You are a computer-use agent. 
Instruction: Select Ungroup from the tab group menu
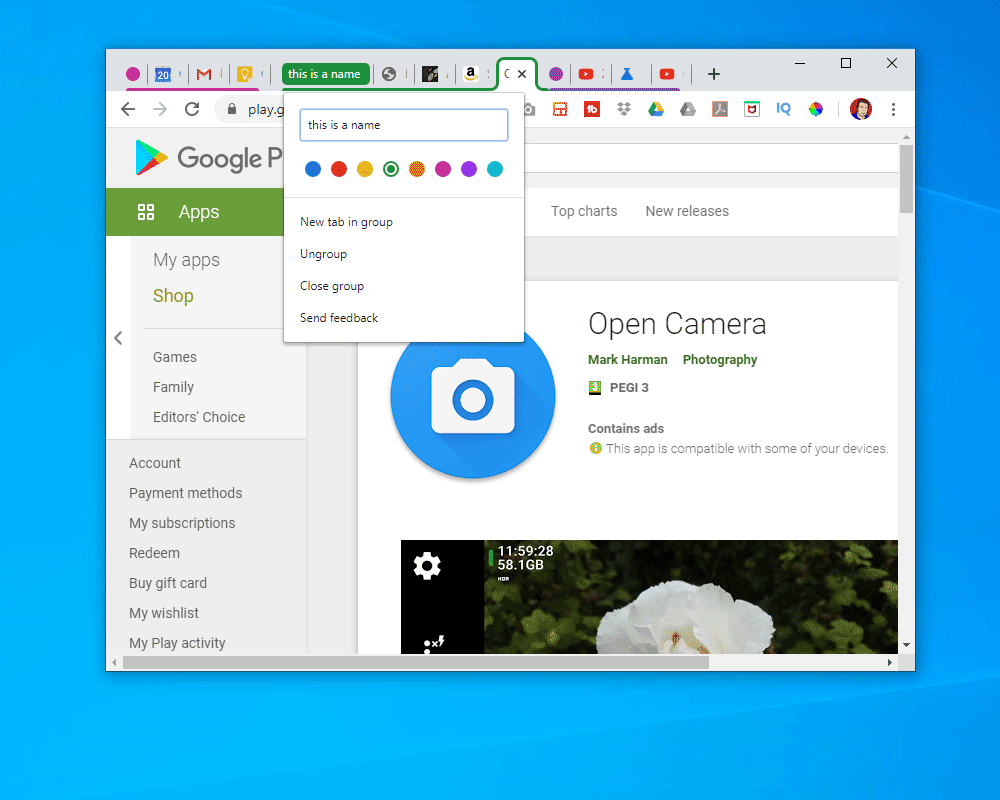point(323,253)
